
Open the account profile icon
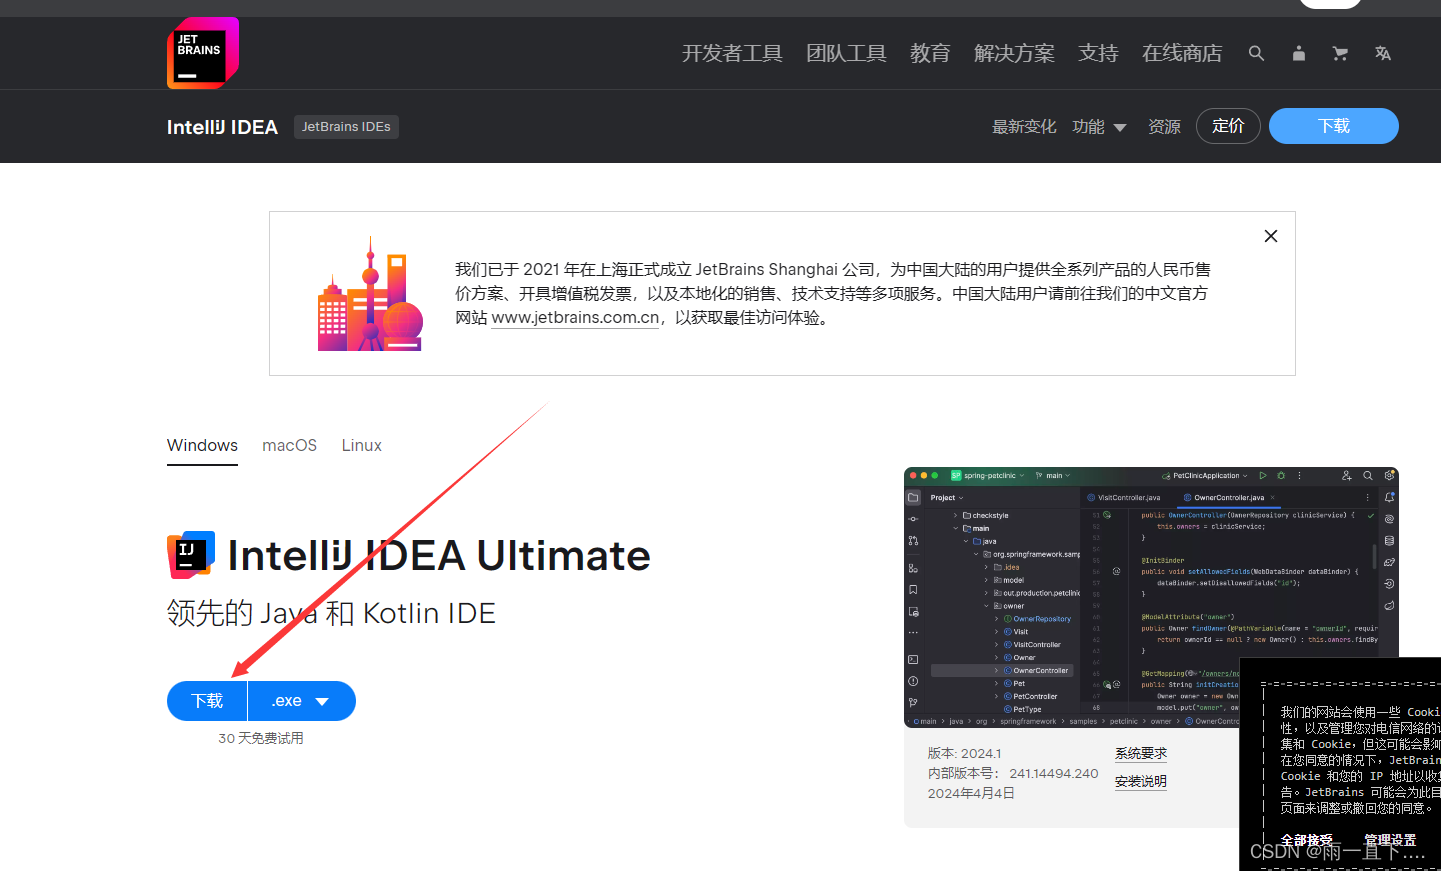[x=1298, y=53]
